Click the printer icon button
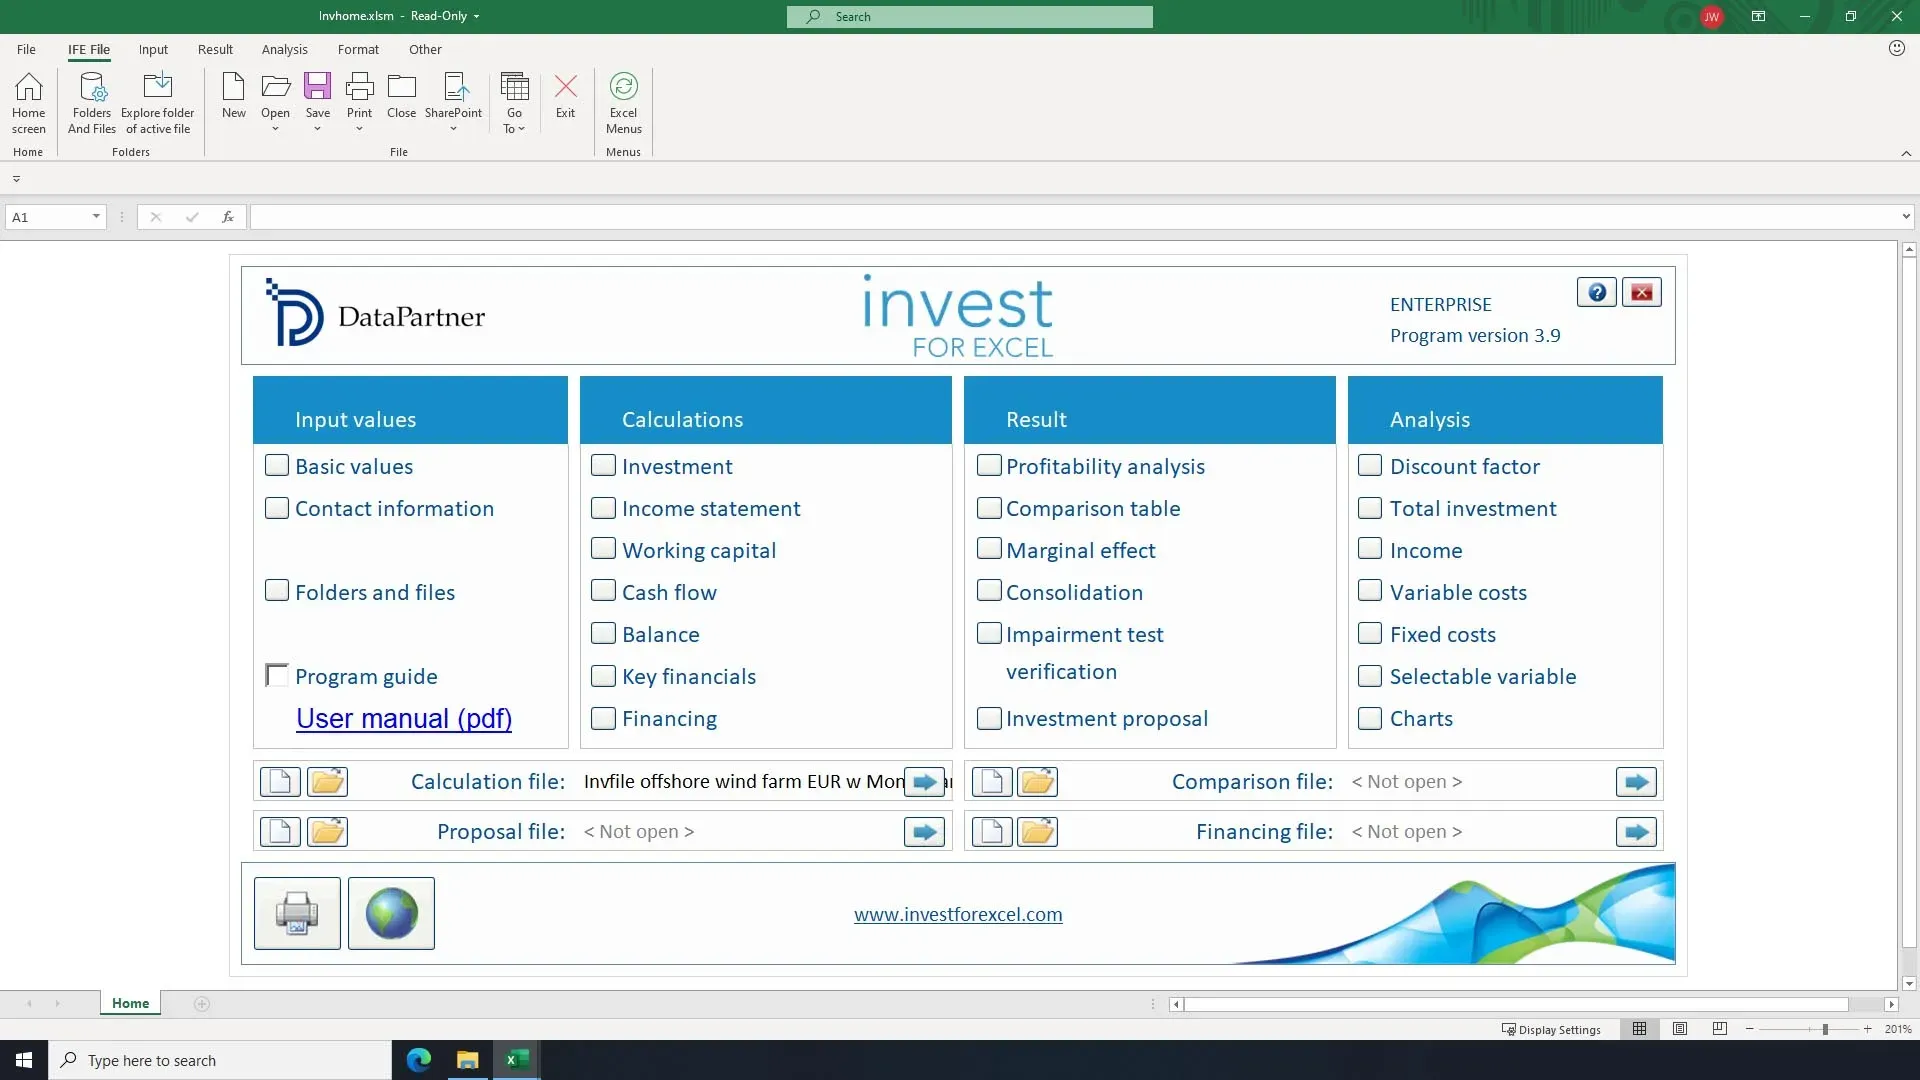Screen dimensions: 1920x1080 (x=297, y=913)
